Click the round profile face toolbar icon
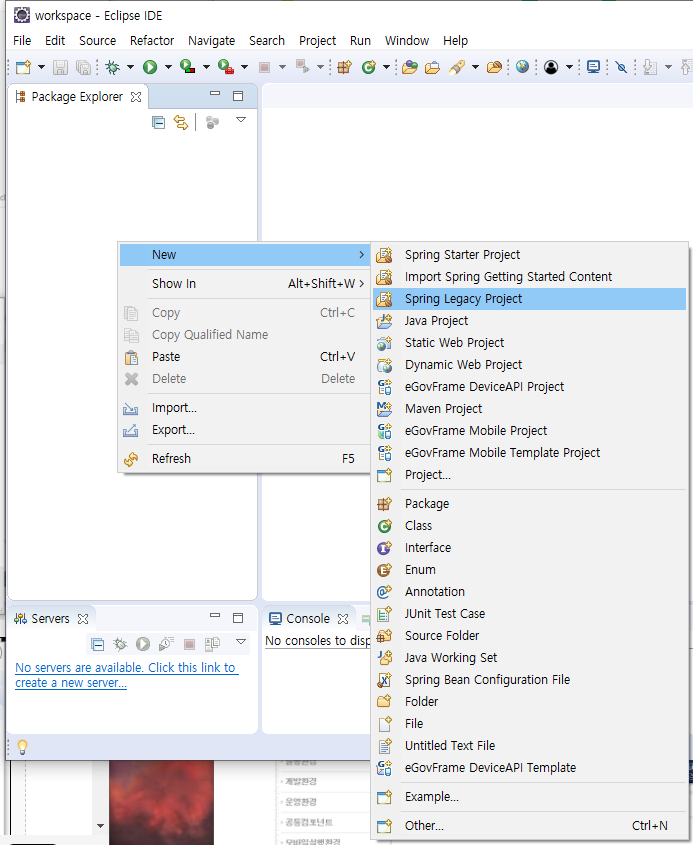This screenshot has width=693, height=845. 551,67
